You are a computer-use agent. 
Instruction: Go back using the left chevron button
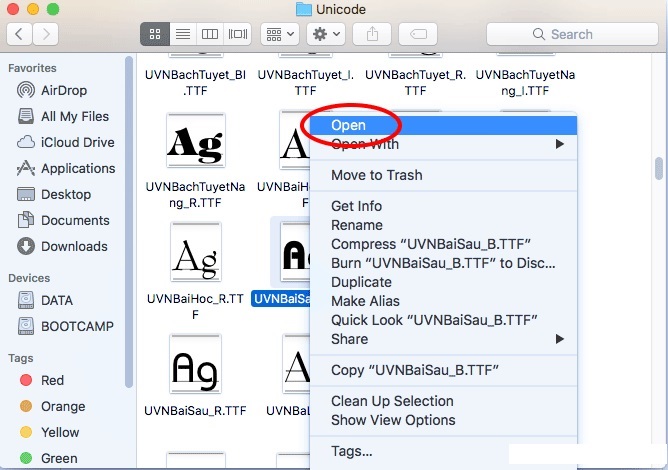pos(19,34)
